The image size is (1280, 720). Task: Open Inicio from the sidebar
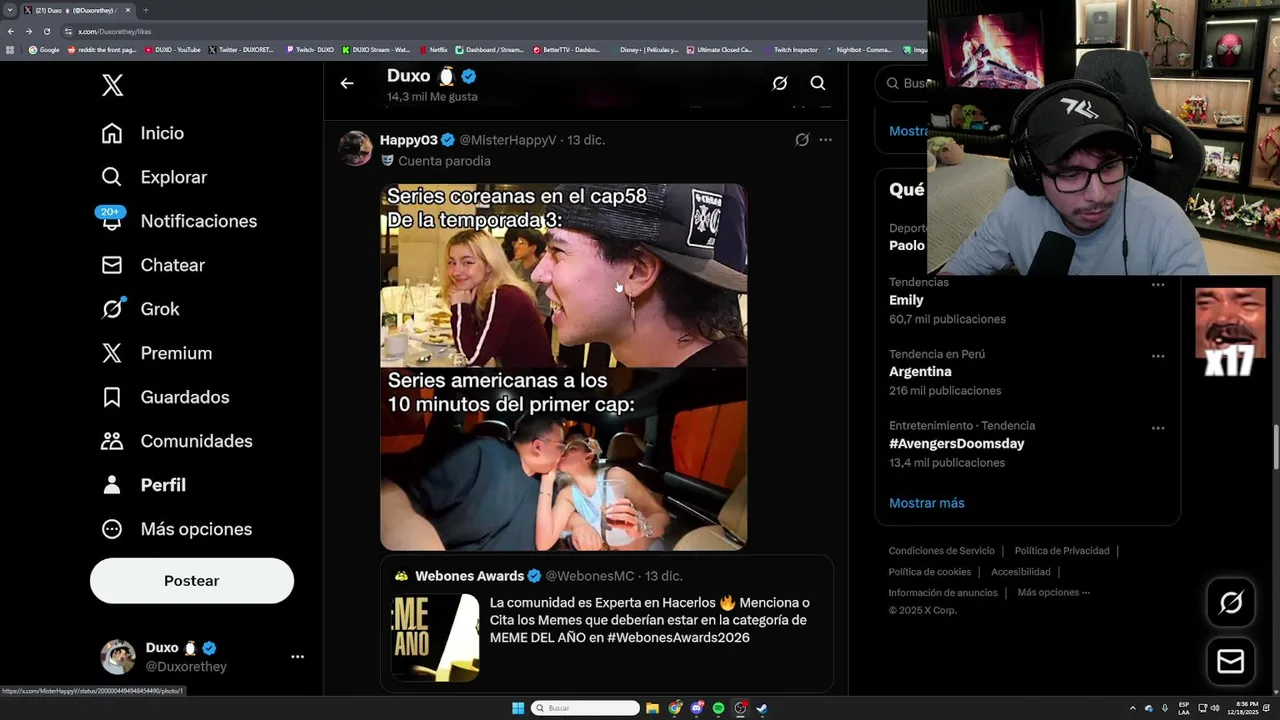pyautogui.click(x=143, y=133)
